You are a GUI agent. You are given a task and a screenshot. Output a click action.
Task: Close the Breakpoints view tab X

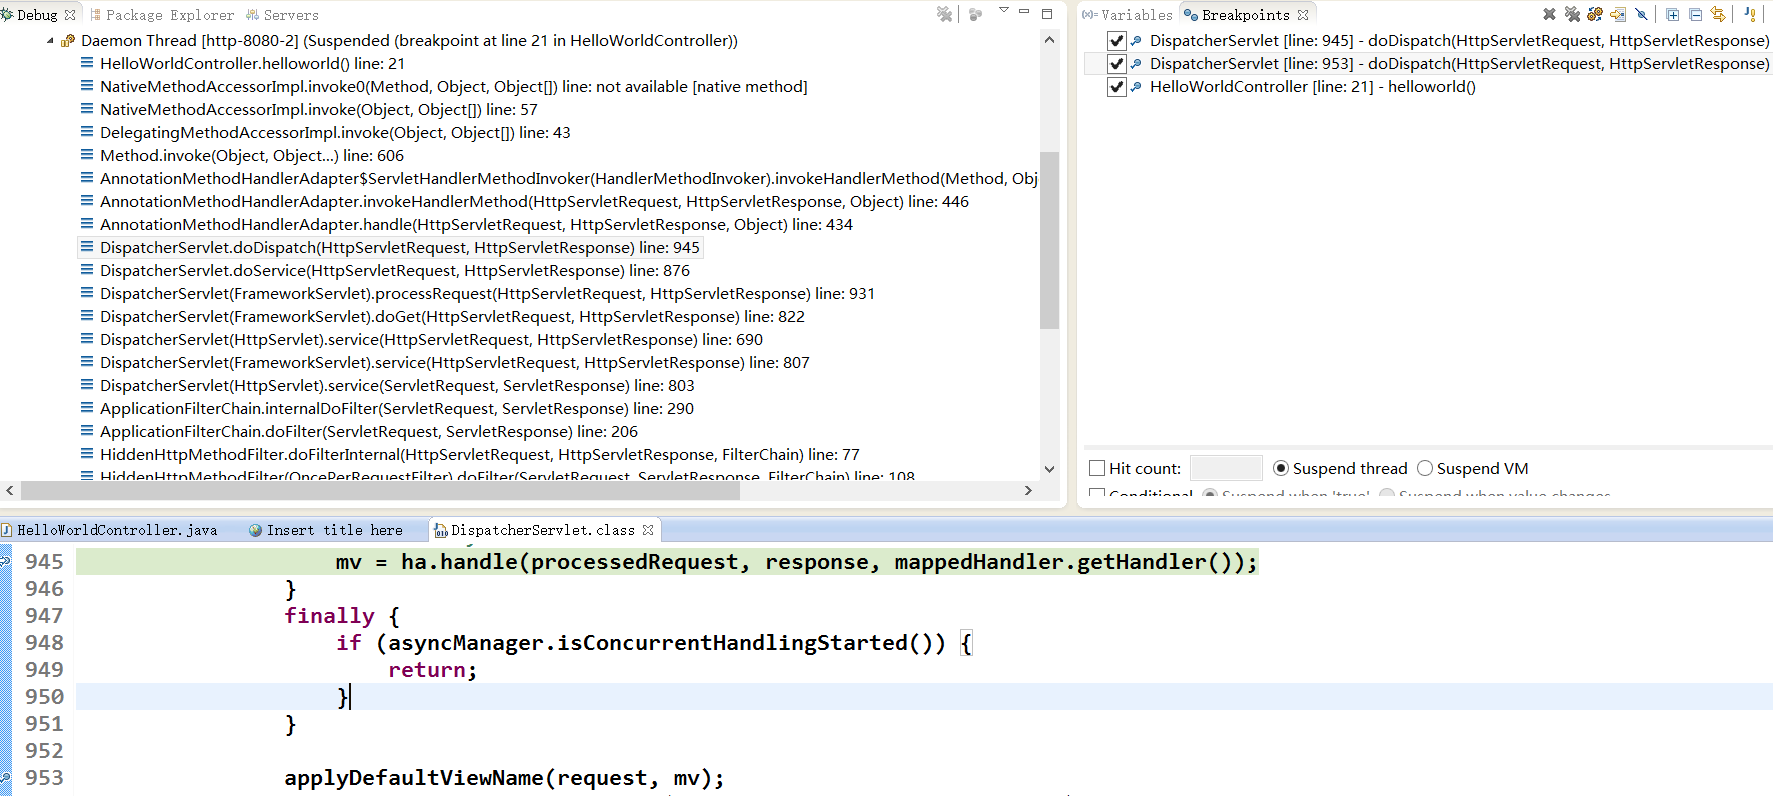tap(1303, 15)
